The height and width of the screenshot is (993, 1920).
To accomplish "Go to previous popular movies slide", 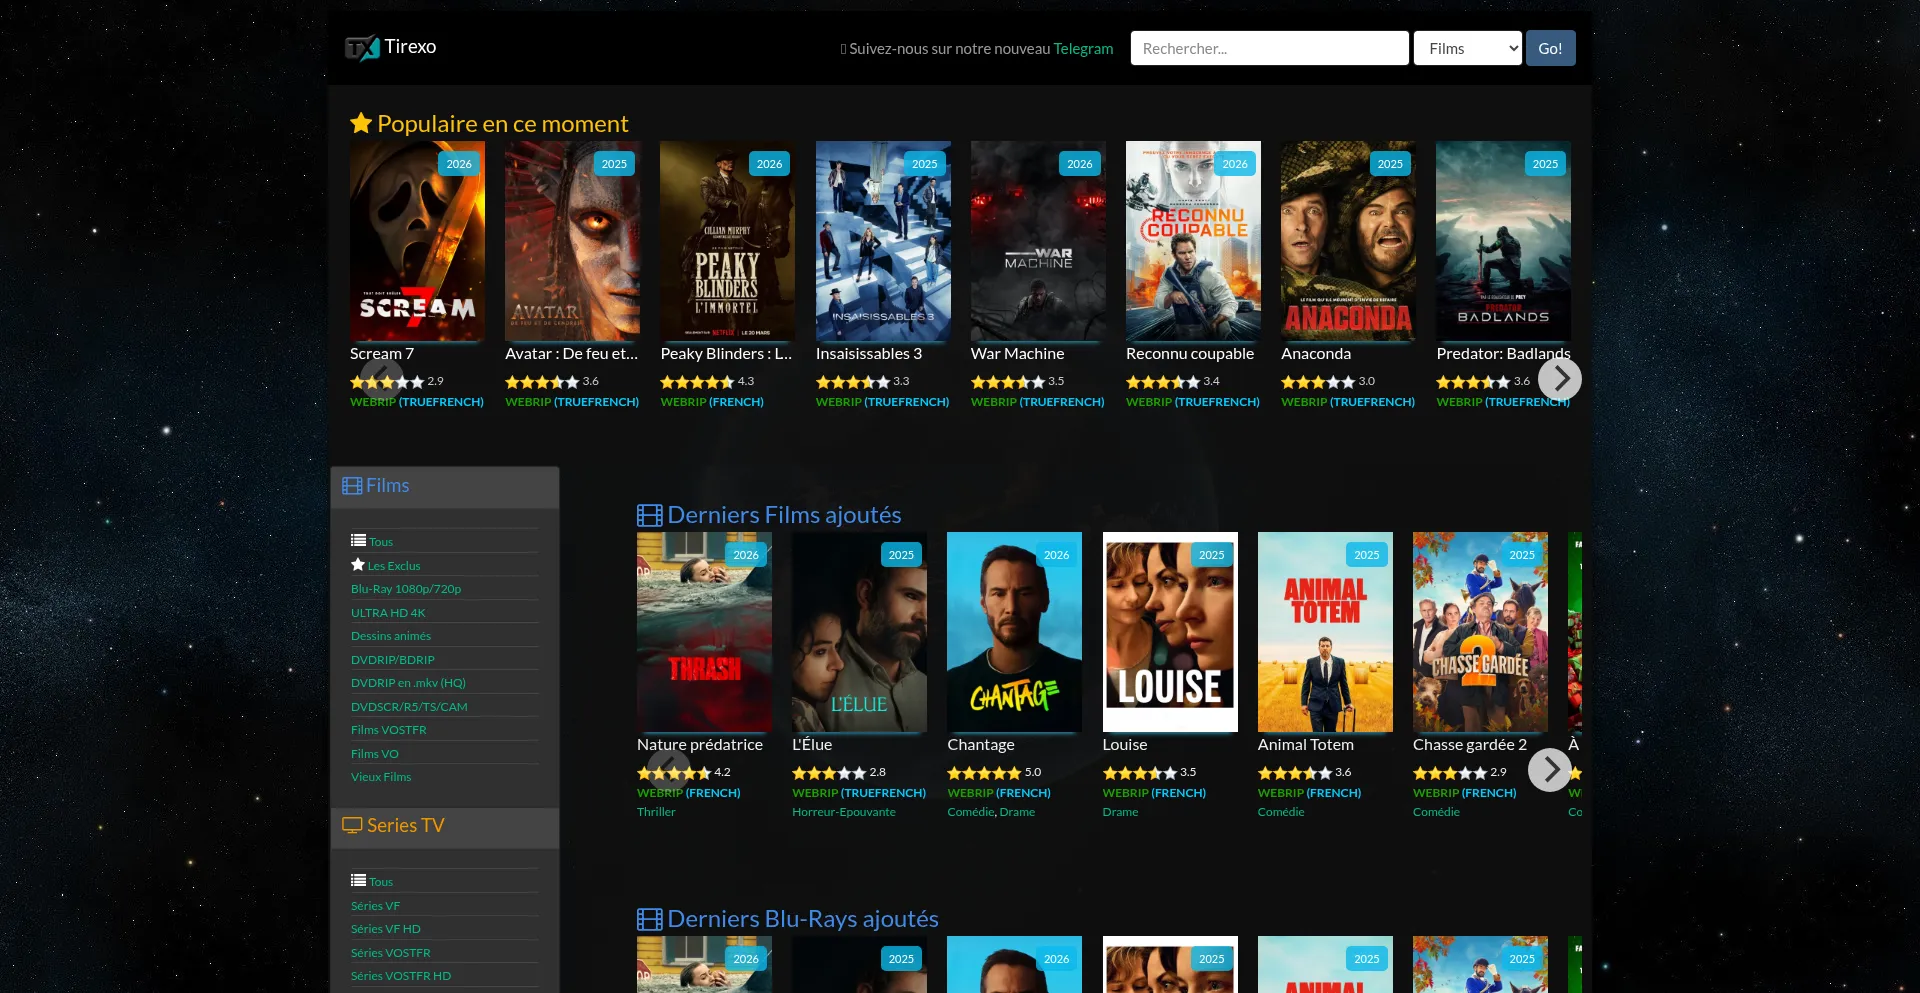I will tap(381, 378).
